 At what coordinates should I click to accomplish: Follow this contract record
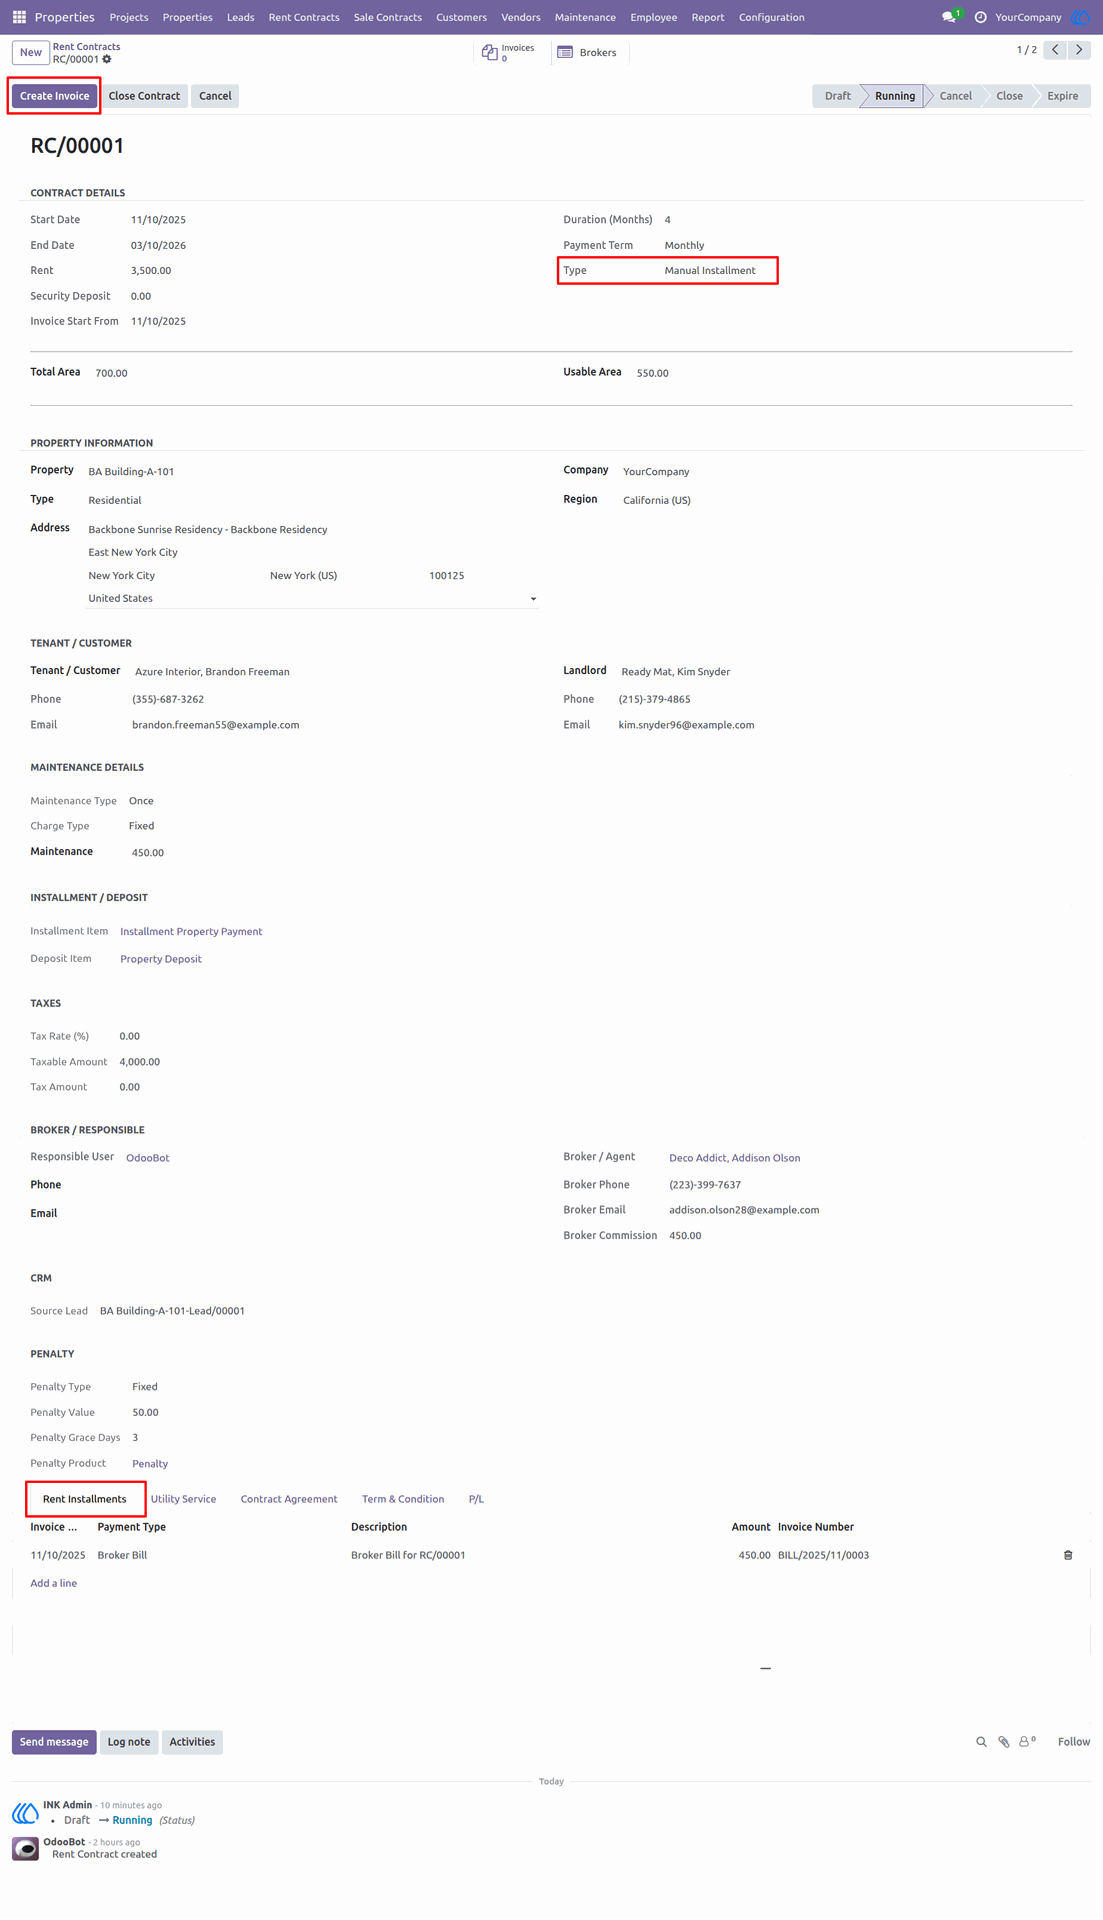coord(1074,1742)
